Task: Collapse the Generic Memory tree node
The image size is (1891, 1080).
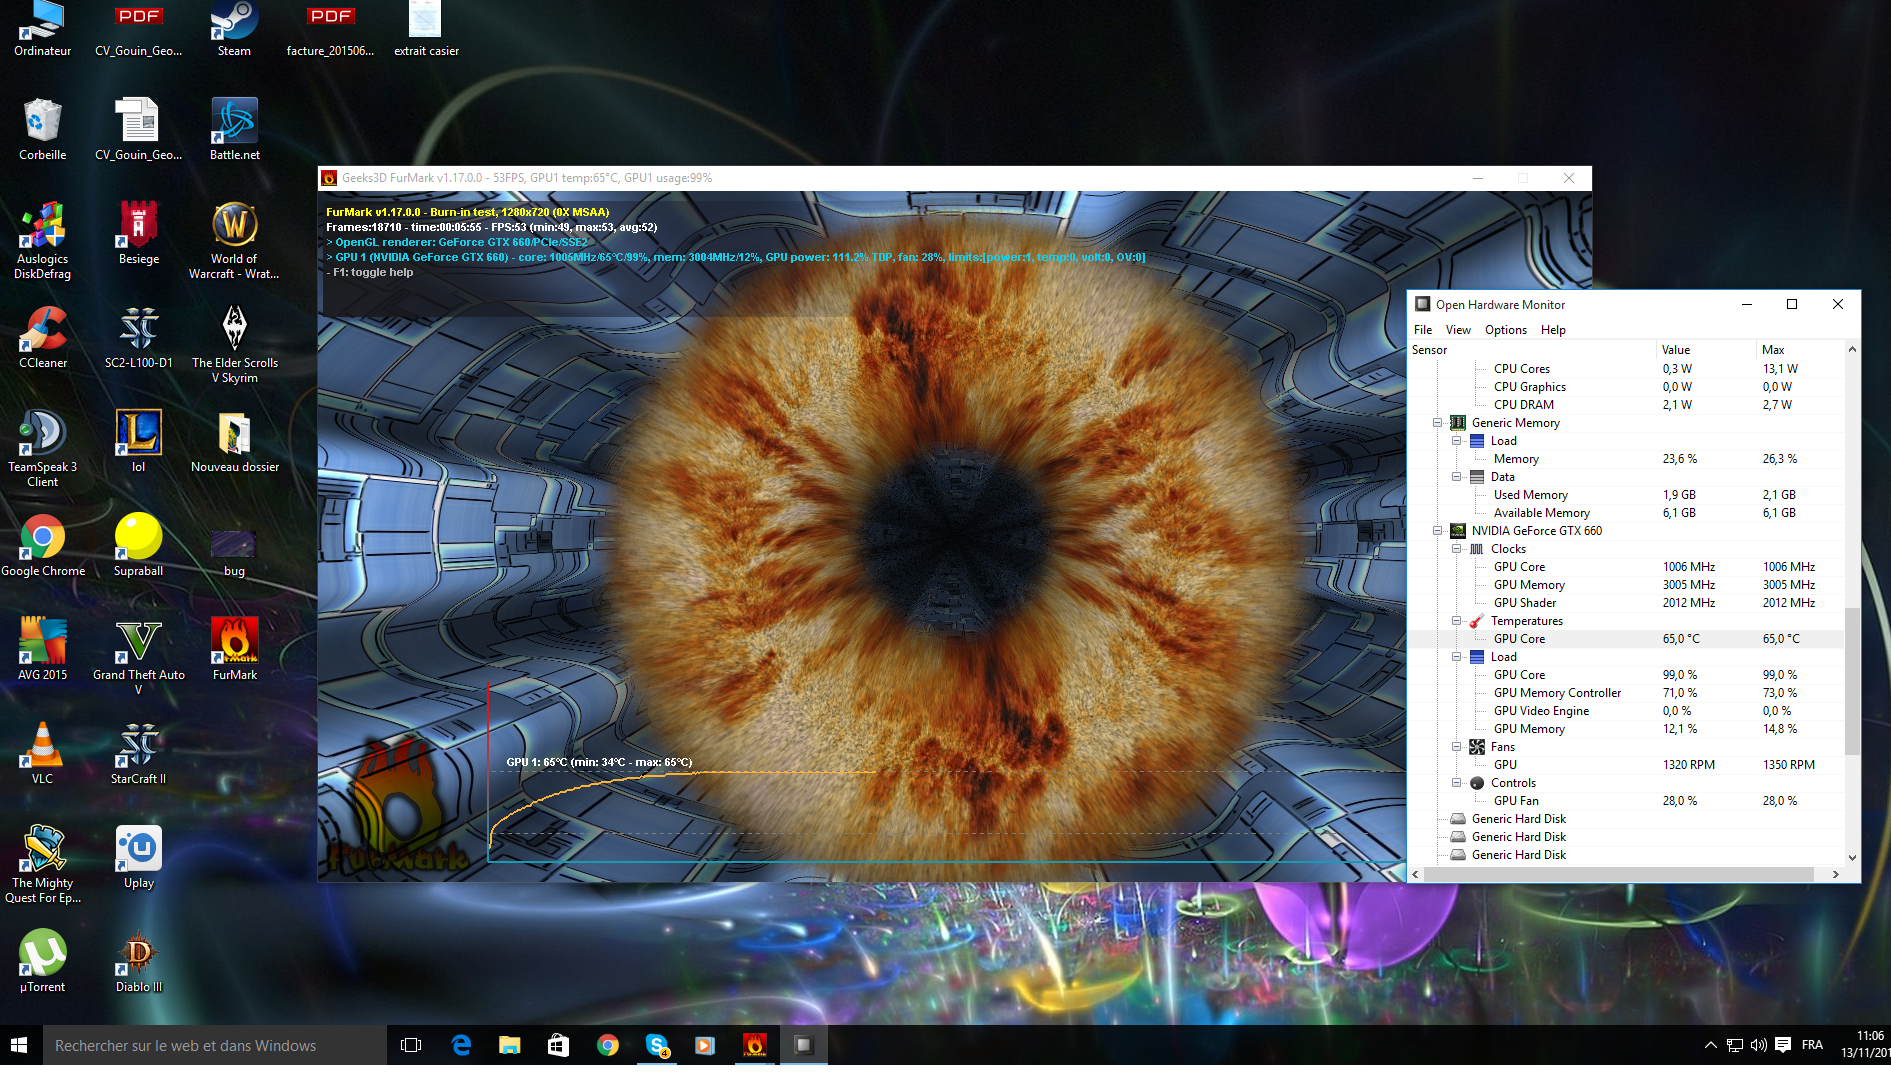Action: 1438,423
